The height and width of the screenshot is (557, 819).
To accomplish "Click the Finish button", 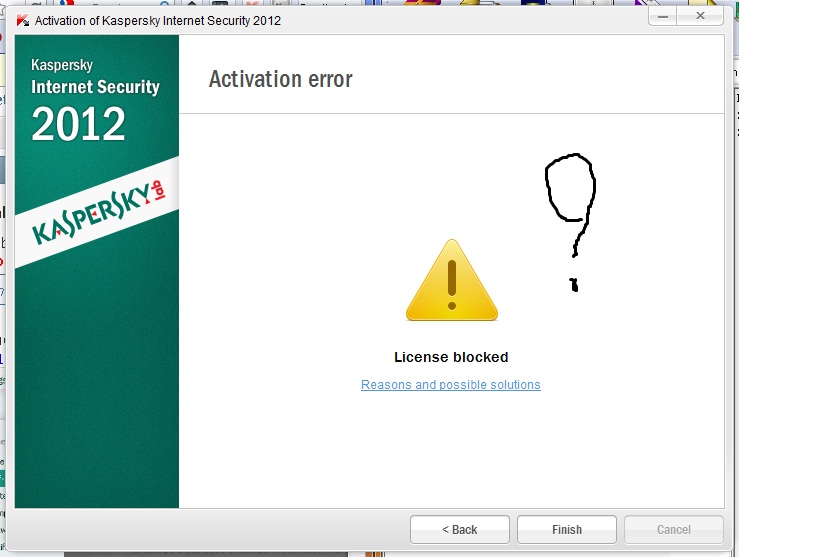I will 567,529.
